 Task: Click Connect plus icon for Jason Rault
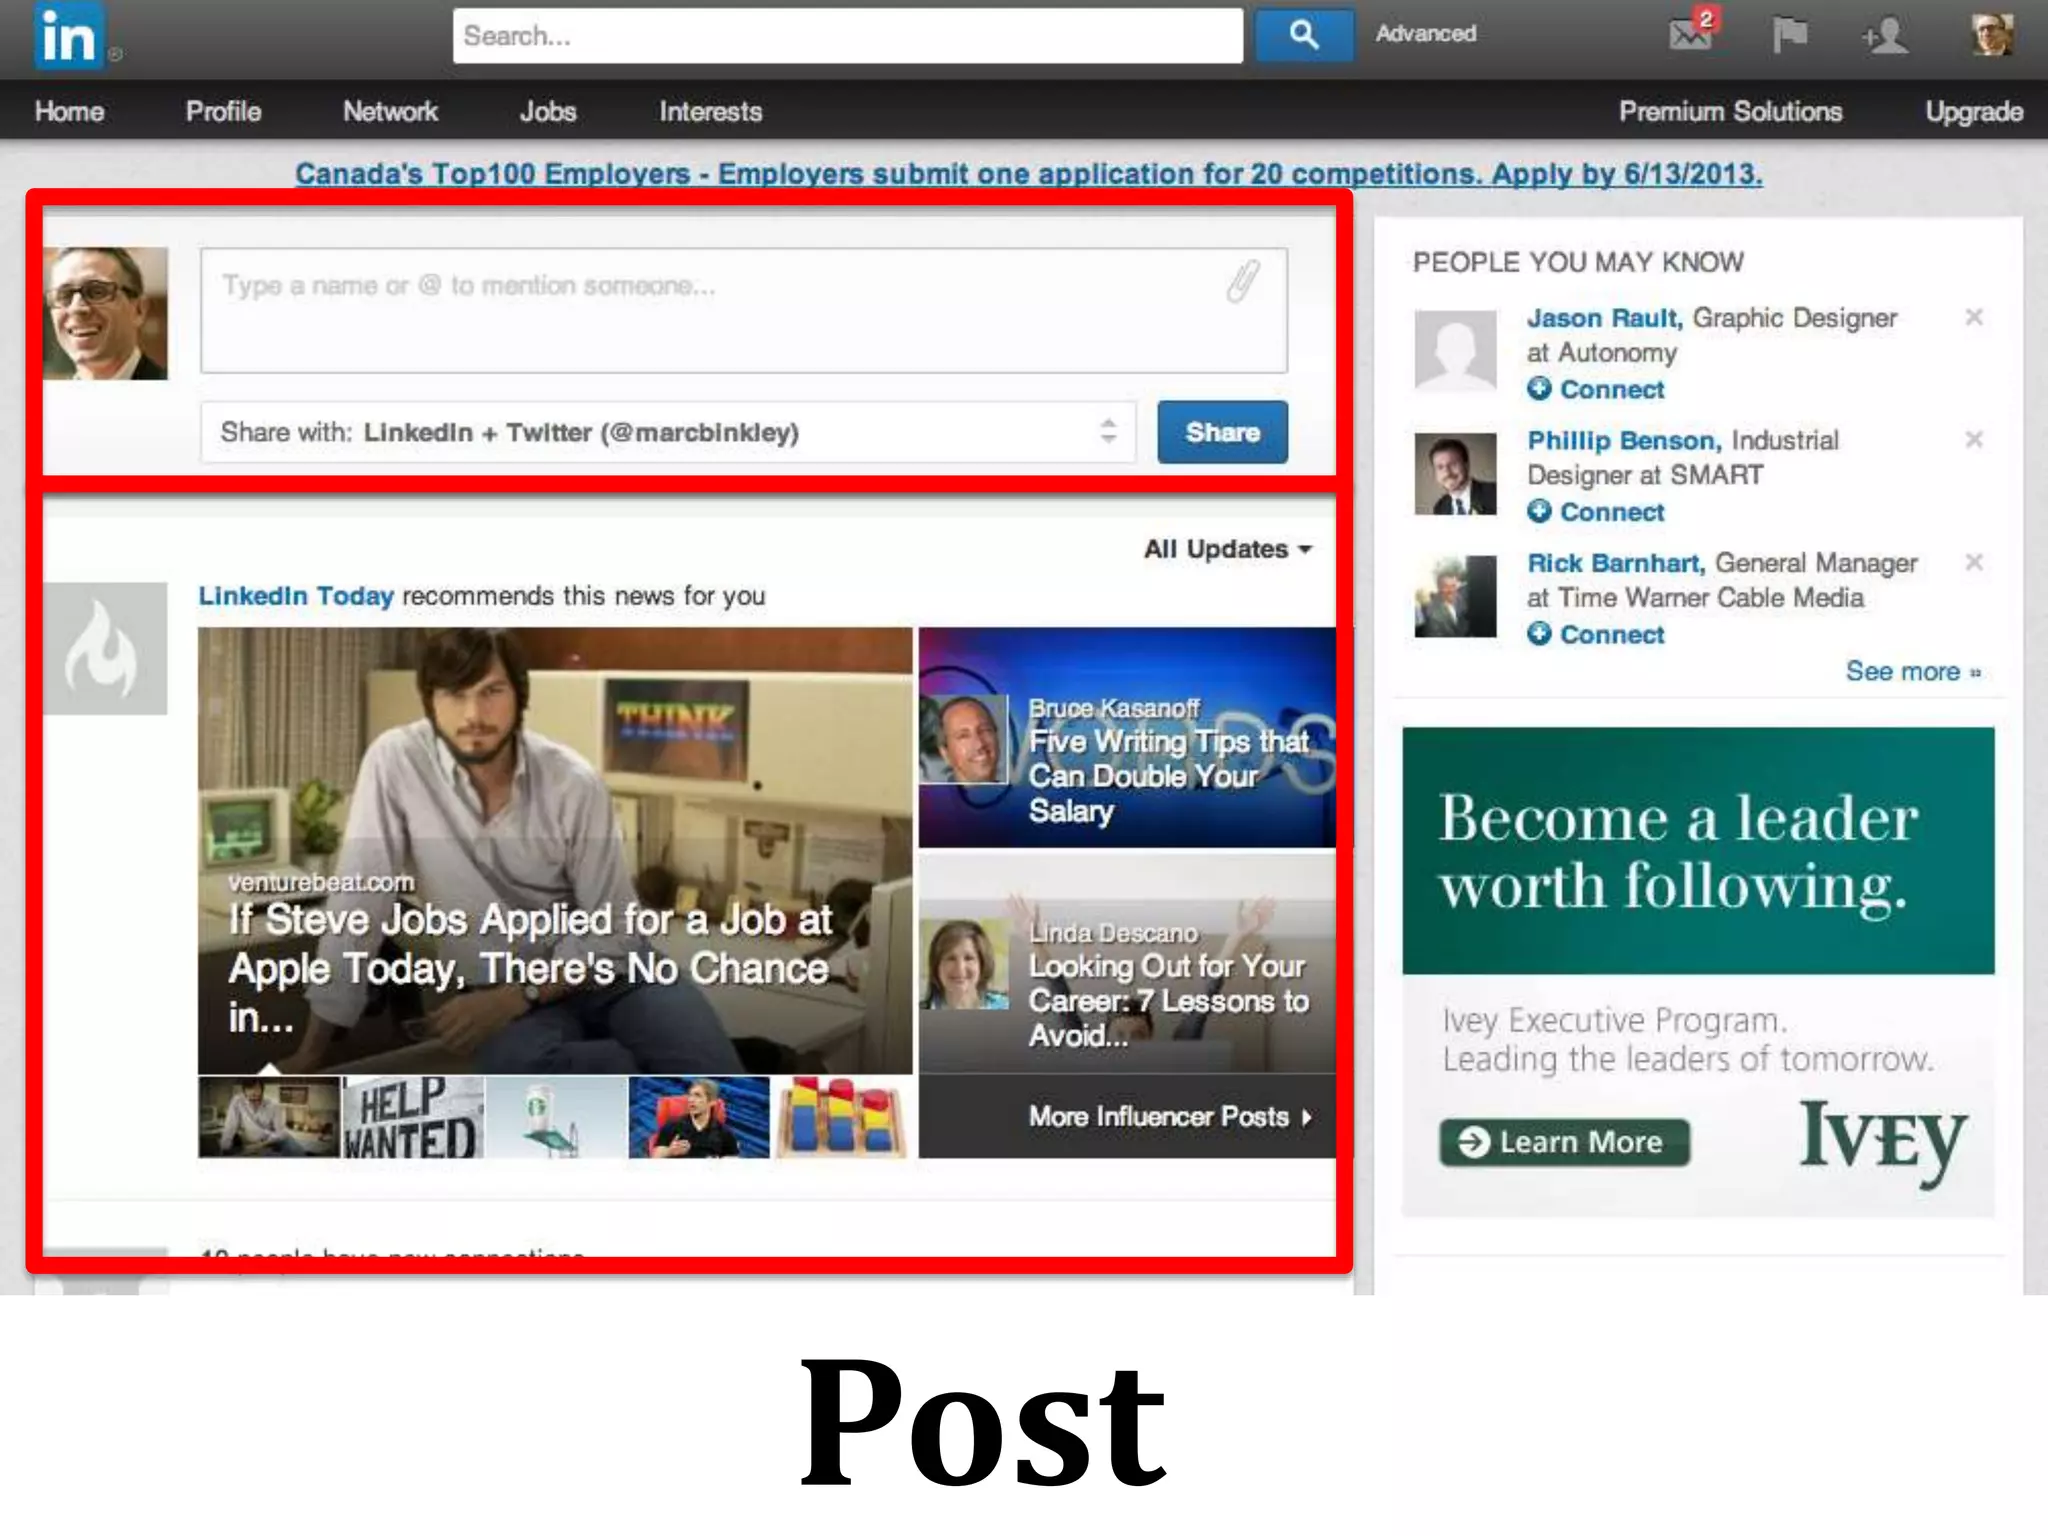click(1539, 389)
